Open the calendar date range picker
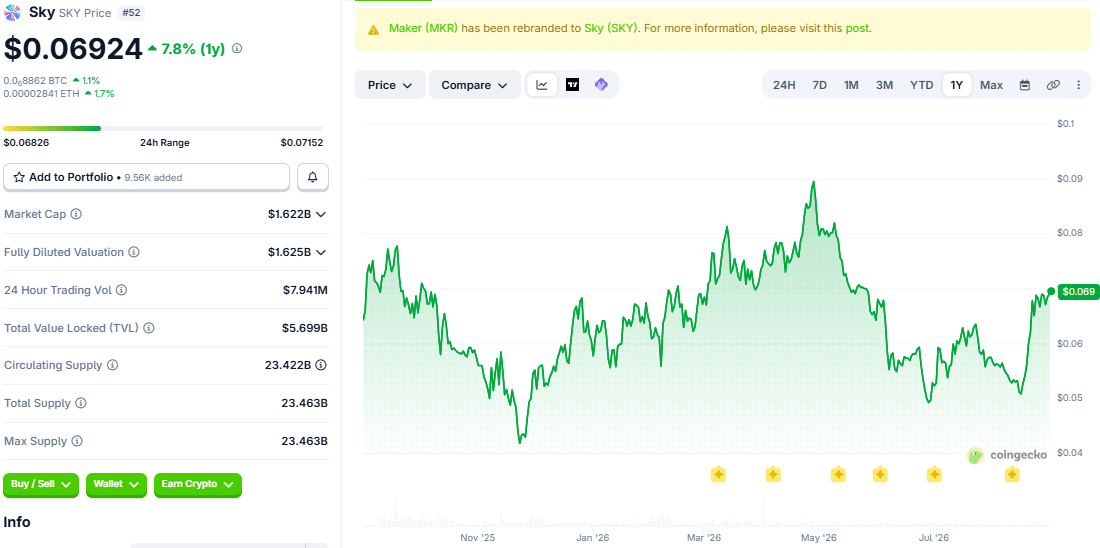Viewport: 1100px width, 548px height. tap(1025, 85)
